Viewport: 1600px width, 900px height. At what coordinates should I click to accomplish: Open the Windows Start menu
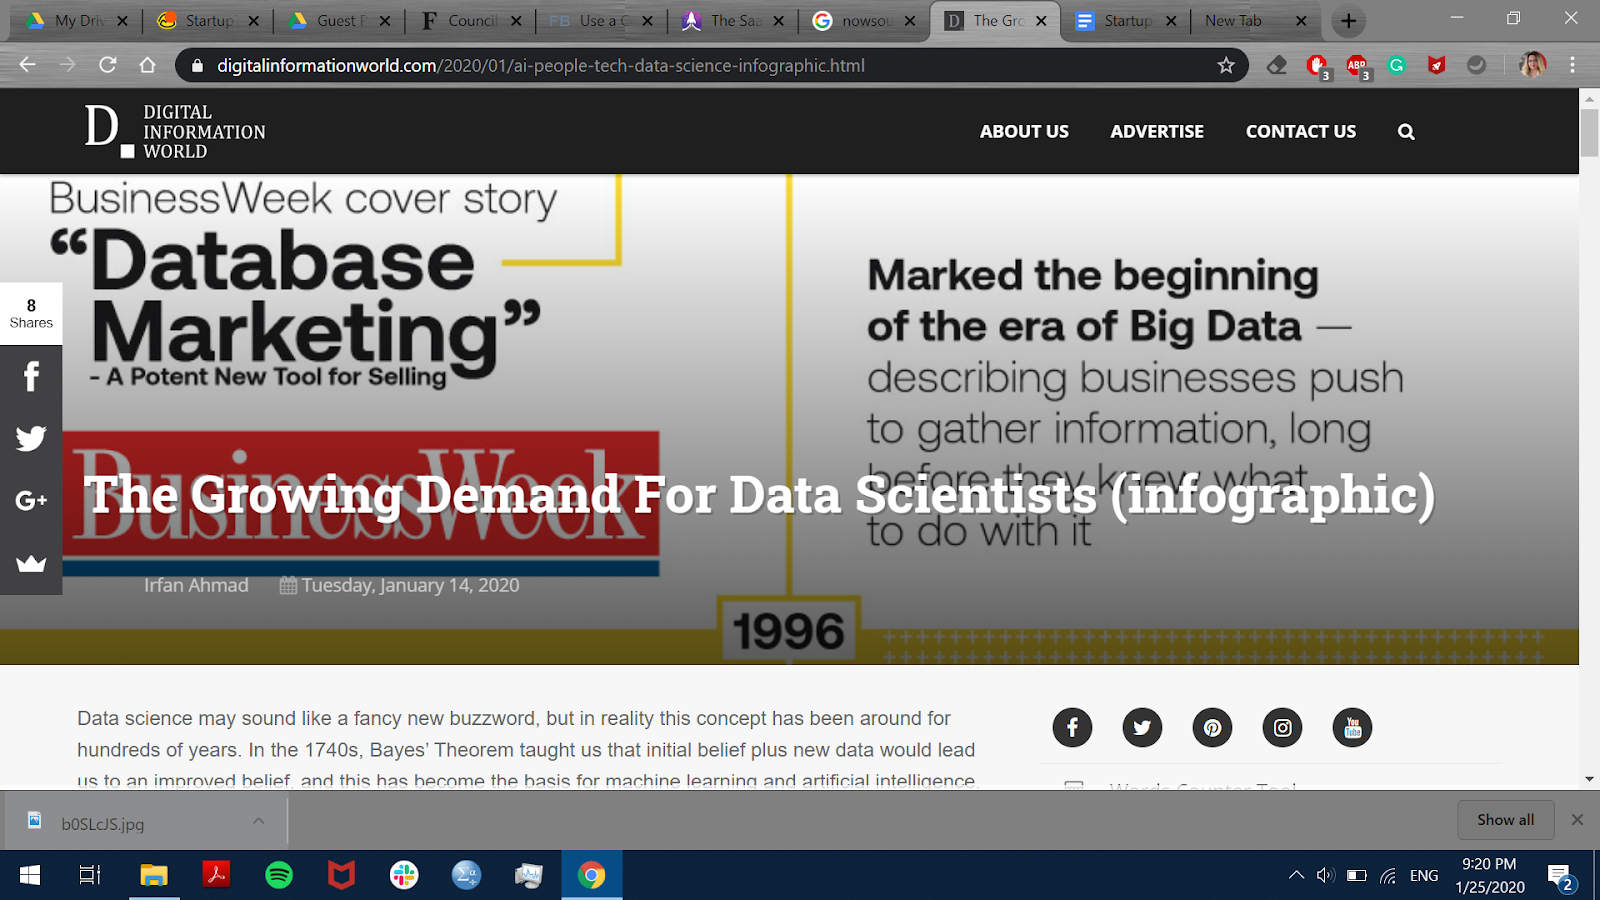(30, 875)
